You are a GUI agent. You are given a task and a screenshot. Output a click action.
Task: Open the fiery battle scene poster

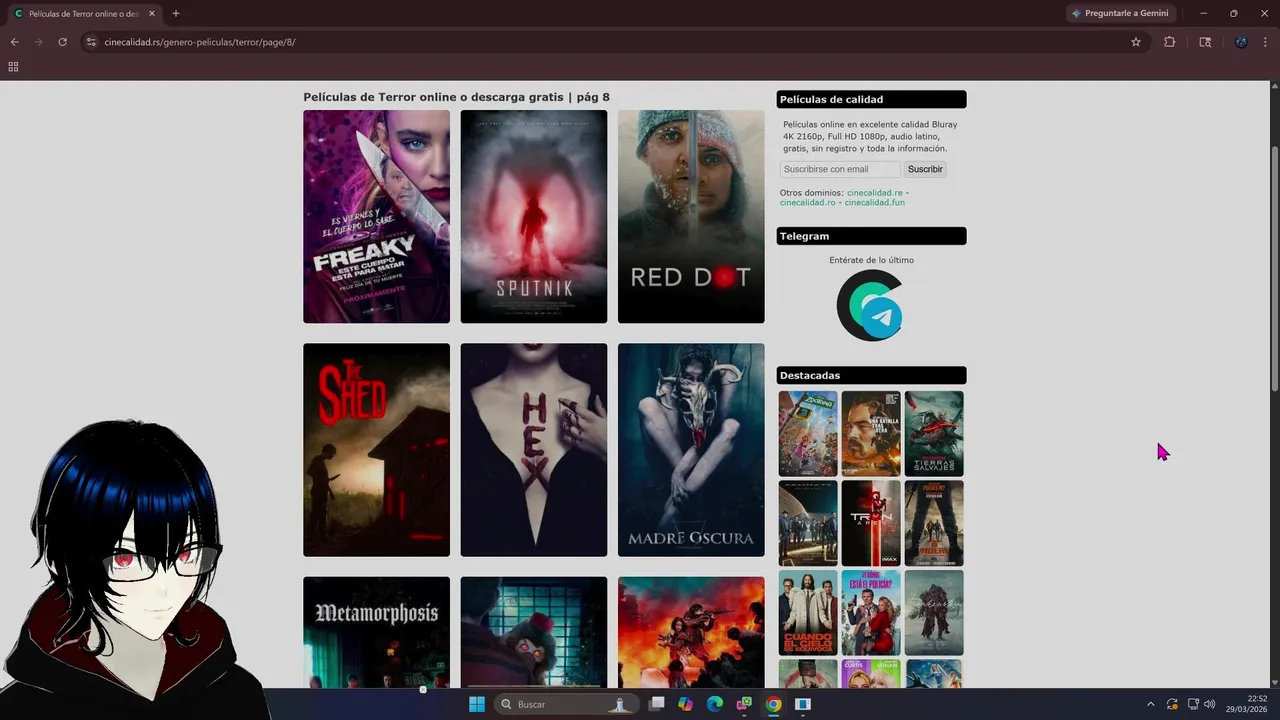click(x=691, y=632)
